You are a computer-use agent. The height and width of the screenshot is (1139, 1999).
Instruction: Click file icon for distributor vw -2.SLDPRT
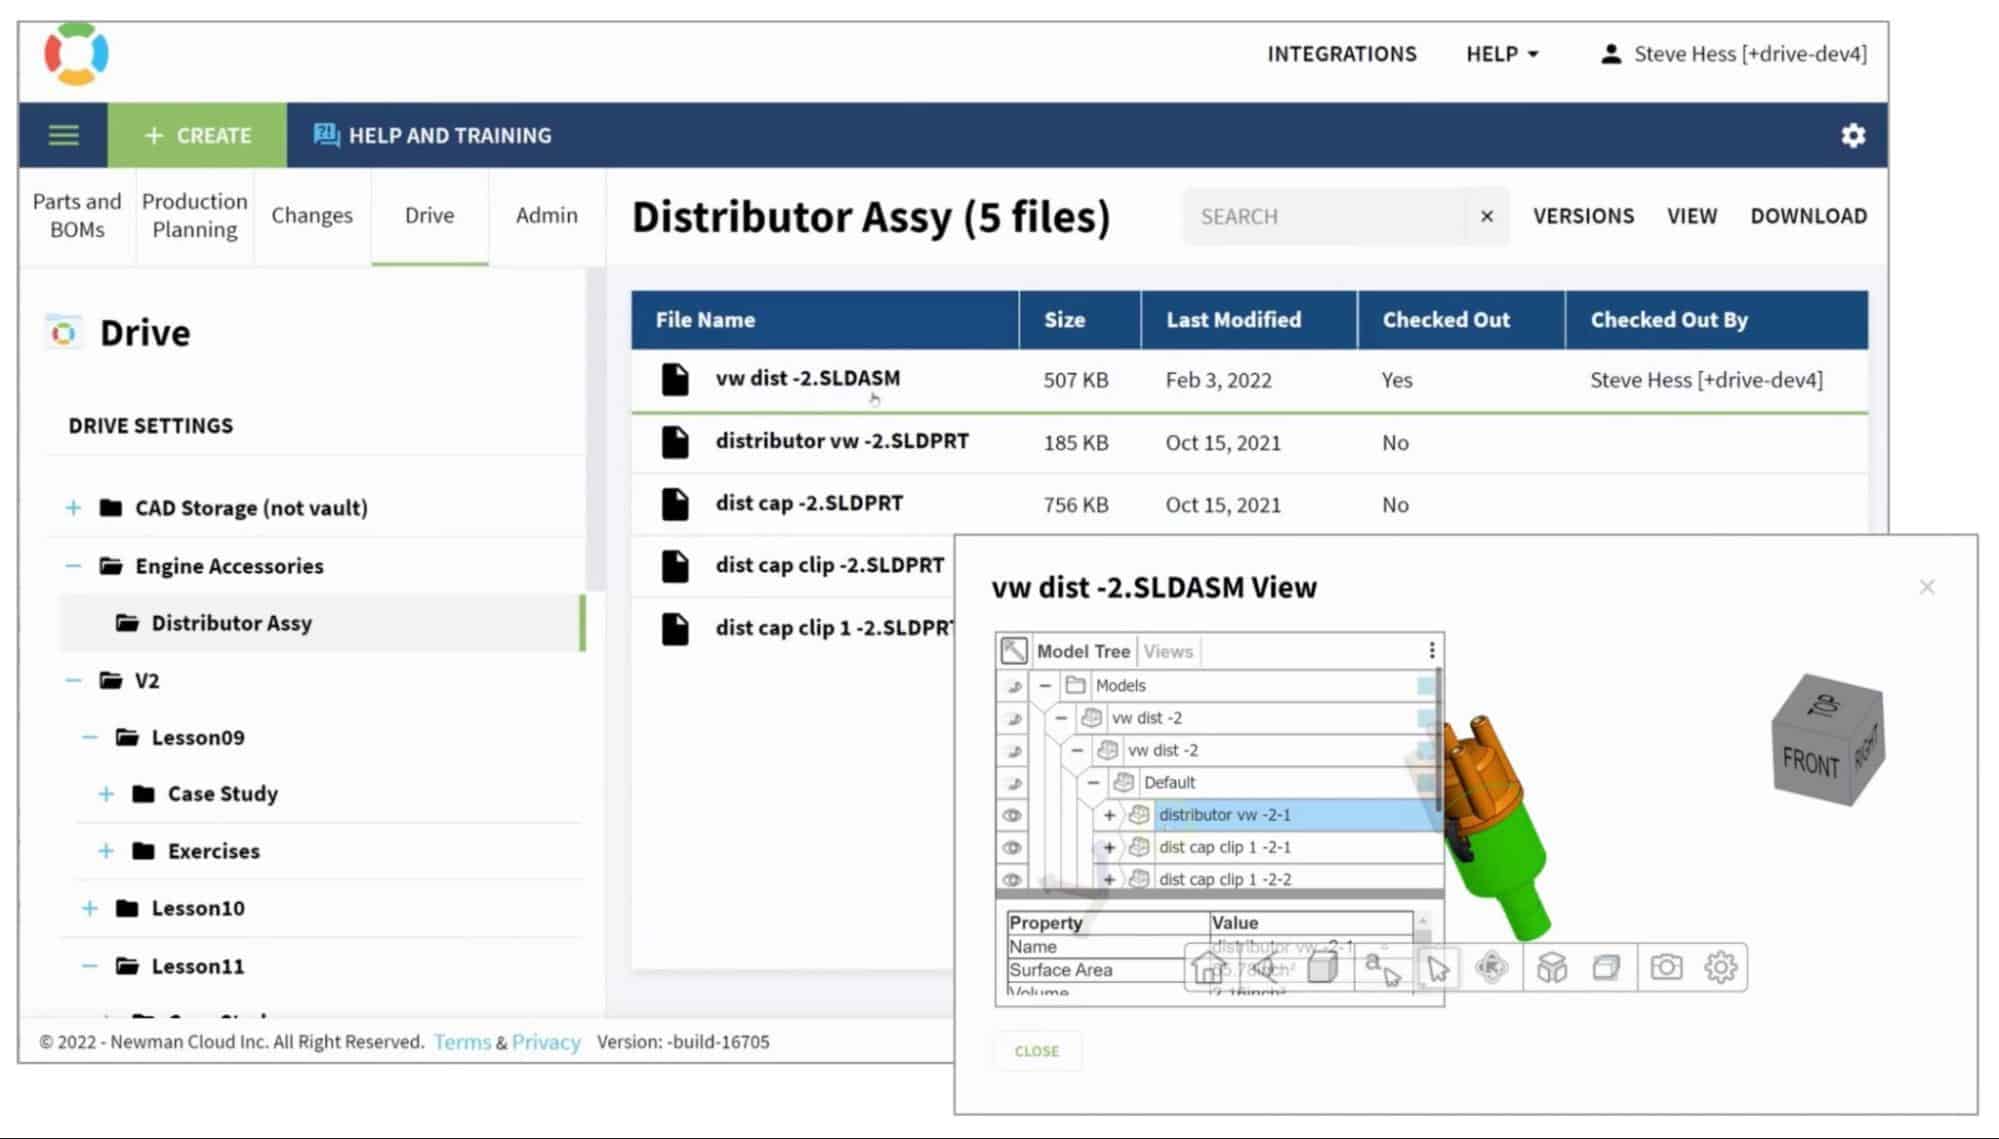(675, 442)
